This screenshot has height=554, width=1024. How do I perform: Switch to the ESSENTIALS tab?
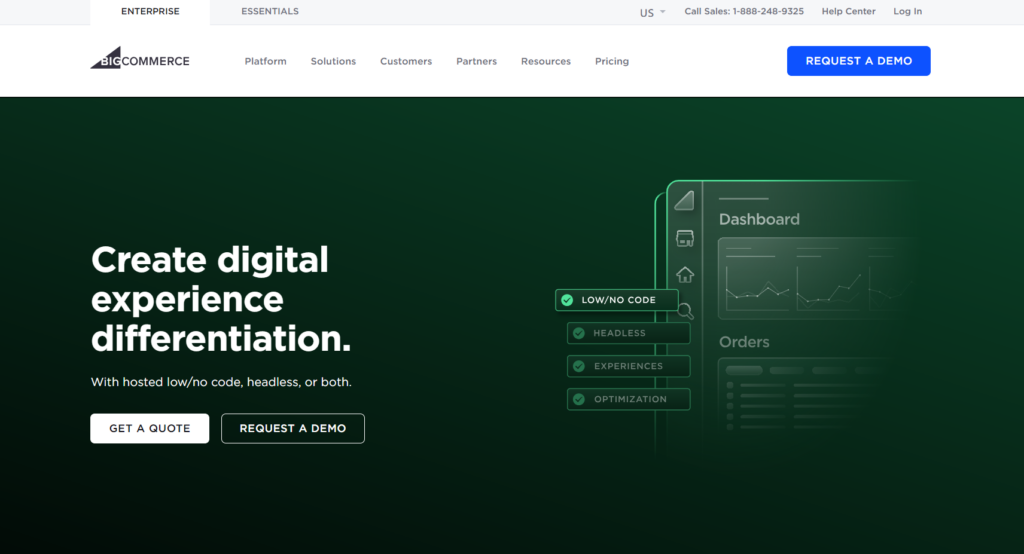tap(270, 12)
